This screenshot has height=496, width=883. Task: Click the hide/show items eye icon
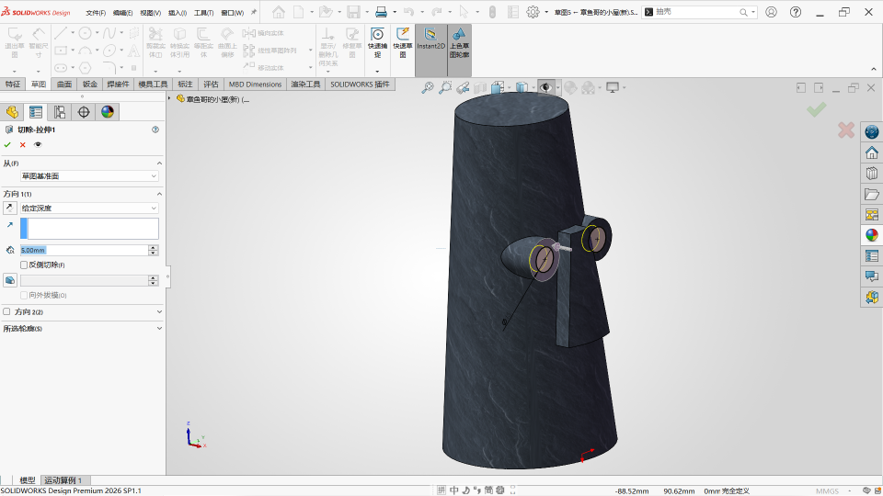click(545, 88)
